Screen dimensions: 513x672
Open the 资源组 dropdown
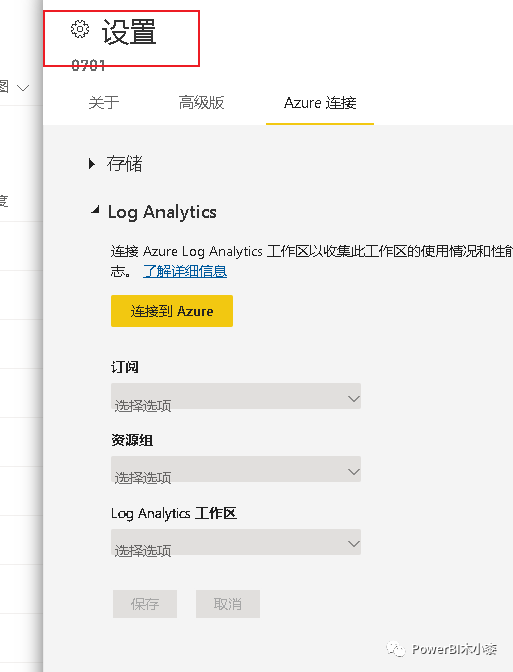coord(236,469)
